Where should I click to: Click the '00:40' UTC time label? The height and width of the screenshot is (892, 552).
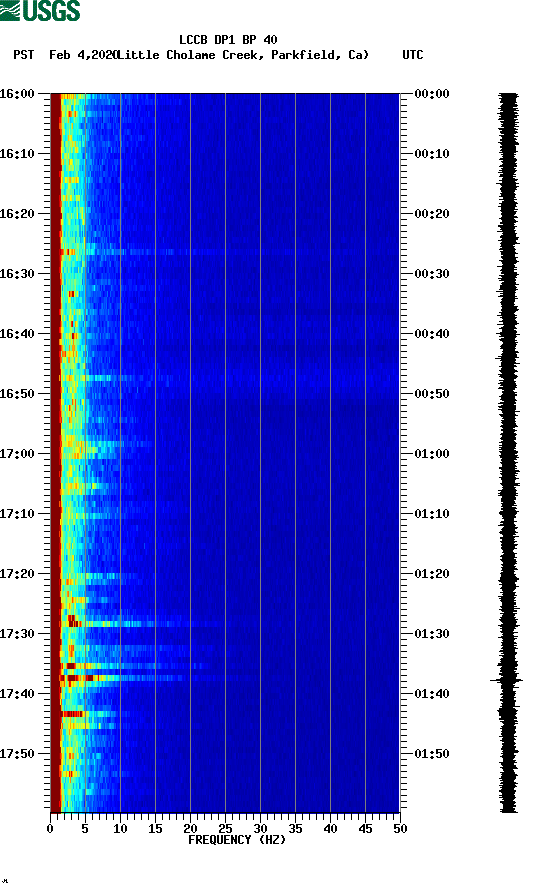(432, 333)
